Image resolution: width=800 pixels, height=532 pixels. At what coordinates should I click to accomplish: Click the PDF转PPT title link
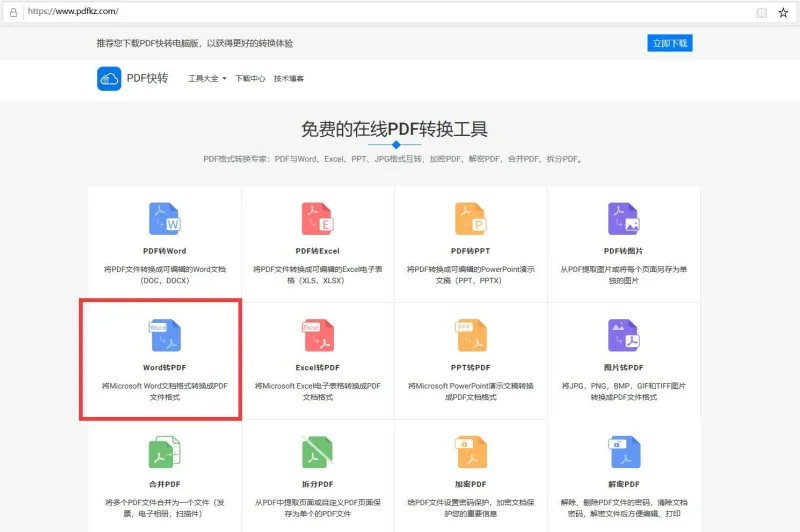(x=470, y=251)
